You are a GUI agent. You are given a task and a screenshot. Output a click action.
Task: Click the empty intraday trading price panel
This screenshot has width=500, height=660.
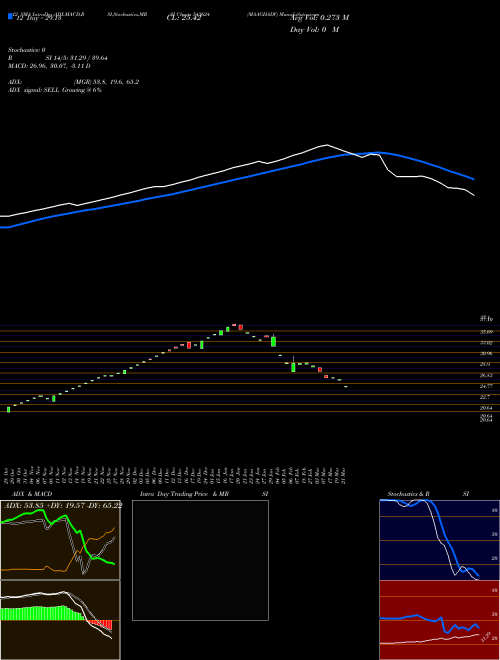(x=200, y=560)
